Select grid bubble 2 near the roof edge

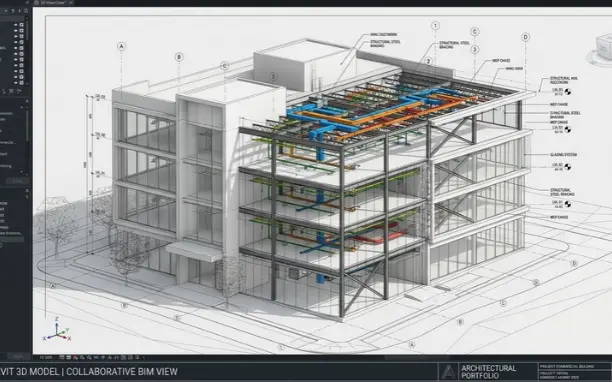tap(429, 61)
